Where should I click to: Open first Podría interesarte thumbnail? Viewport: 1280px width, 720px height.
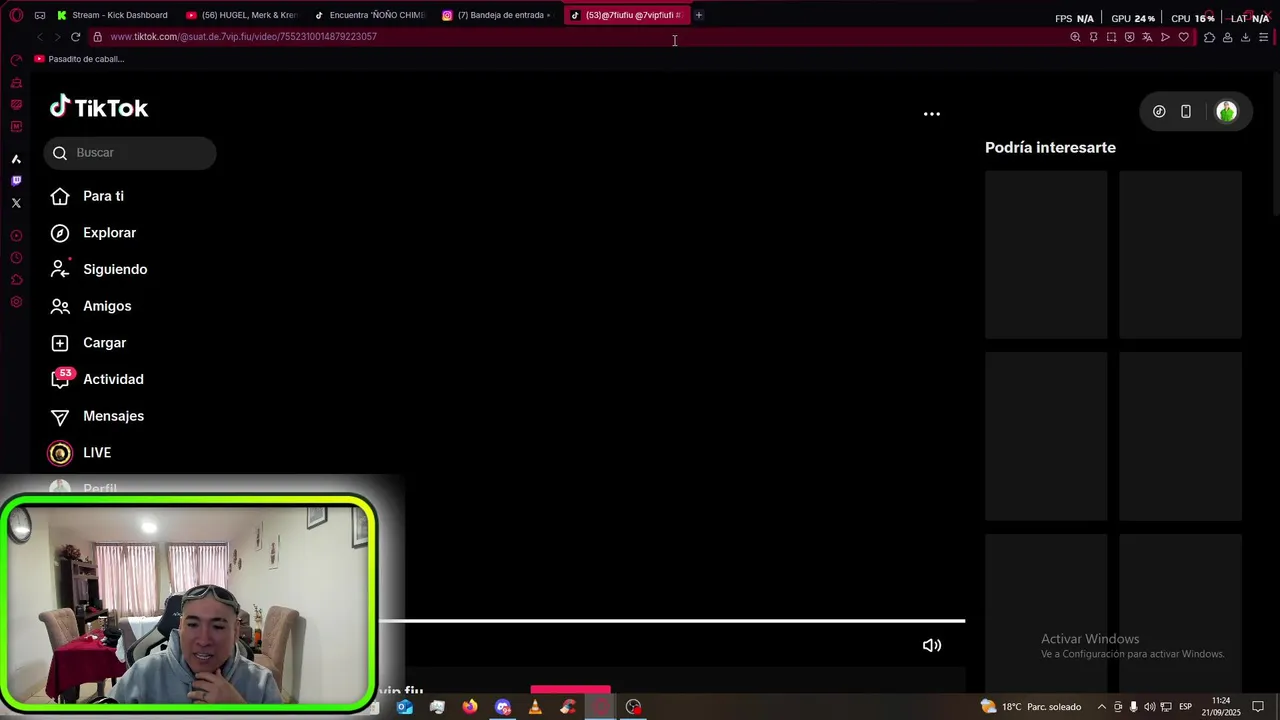1046,255
